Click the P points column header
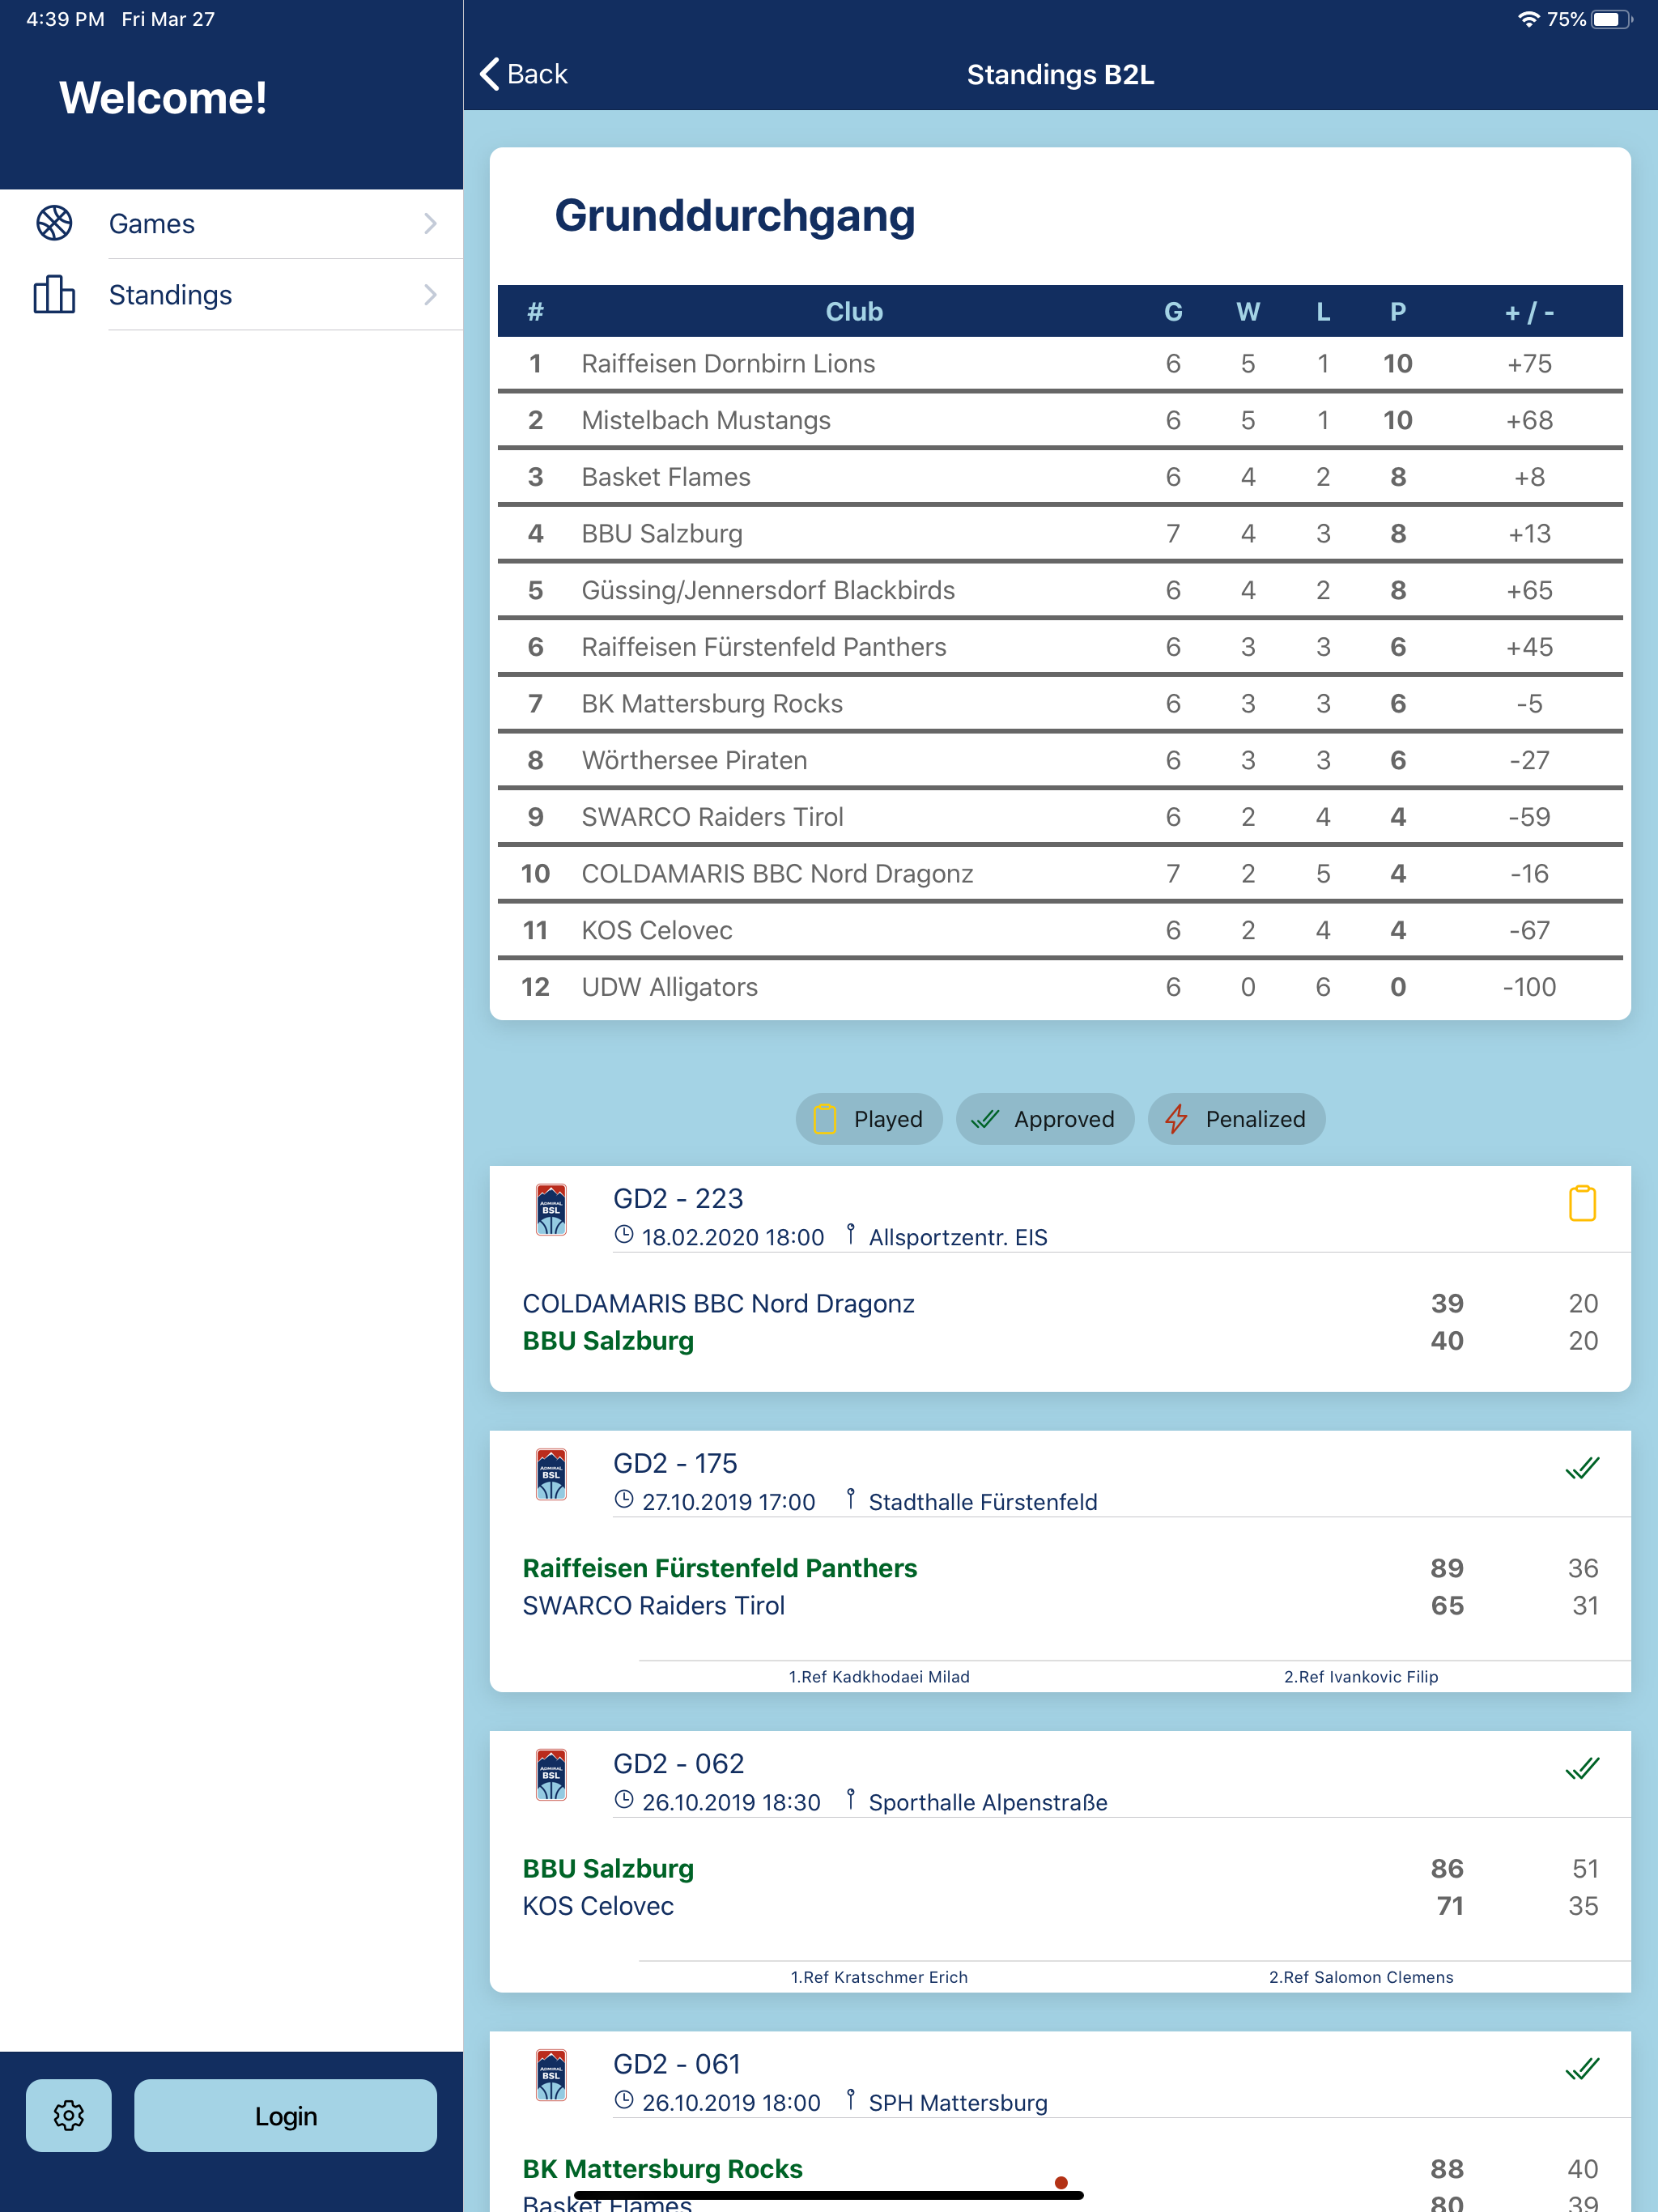The height and width of the screenshot is (2212, 1658). (x=1398, y=311)
